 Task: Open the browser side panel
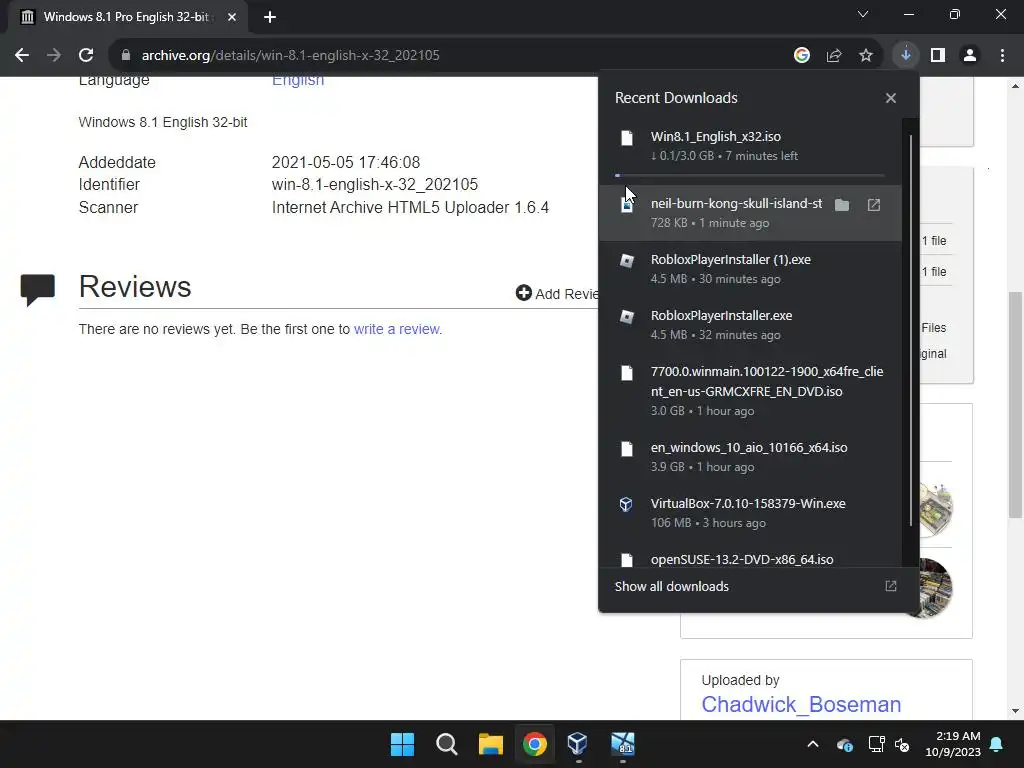coord(937,56)
